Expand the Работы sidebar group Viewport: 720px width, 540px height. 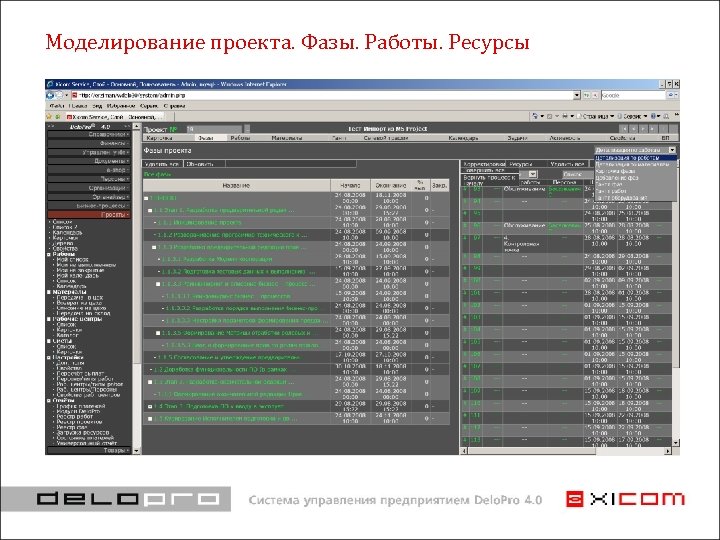tap(49, 254)
